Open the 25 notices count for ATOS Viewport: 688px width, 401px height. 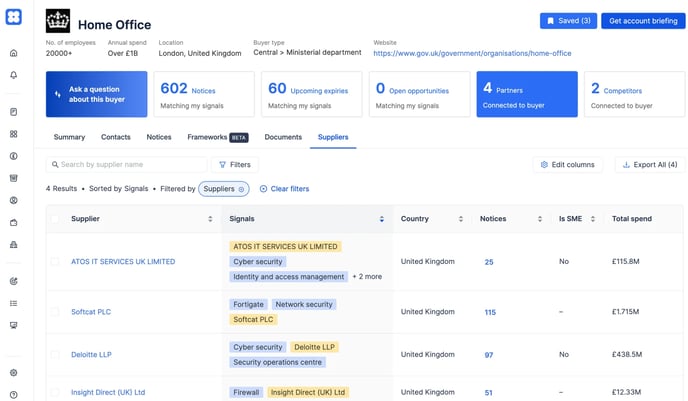(489, 262)
